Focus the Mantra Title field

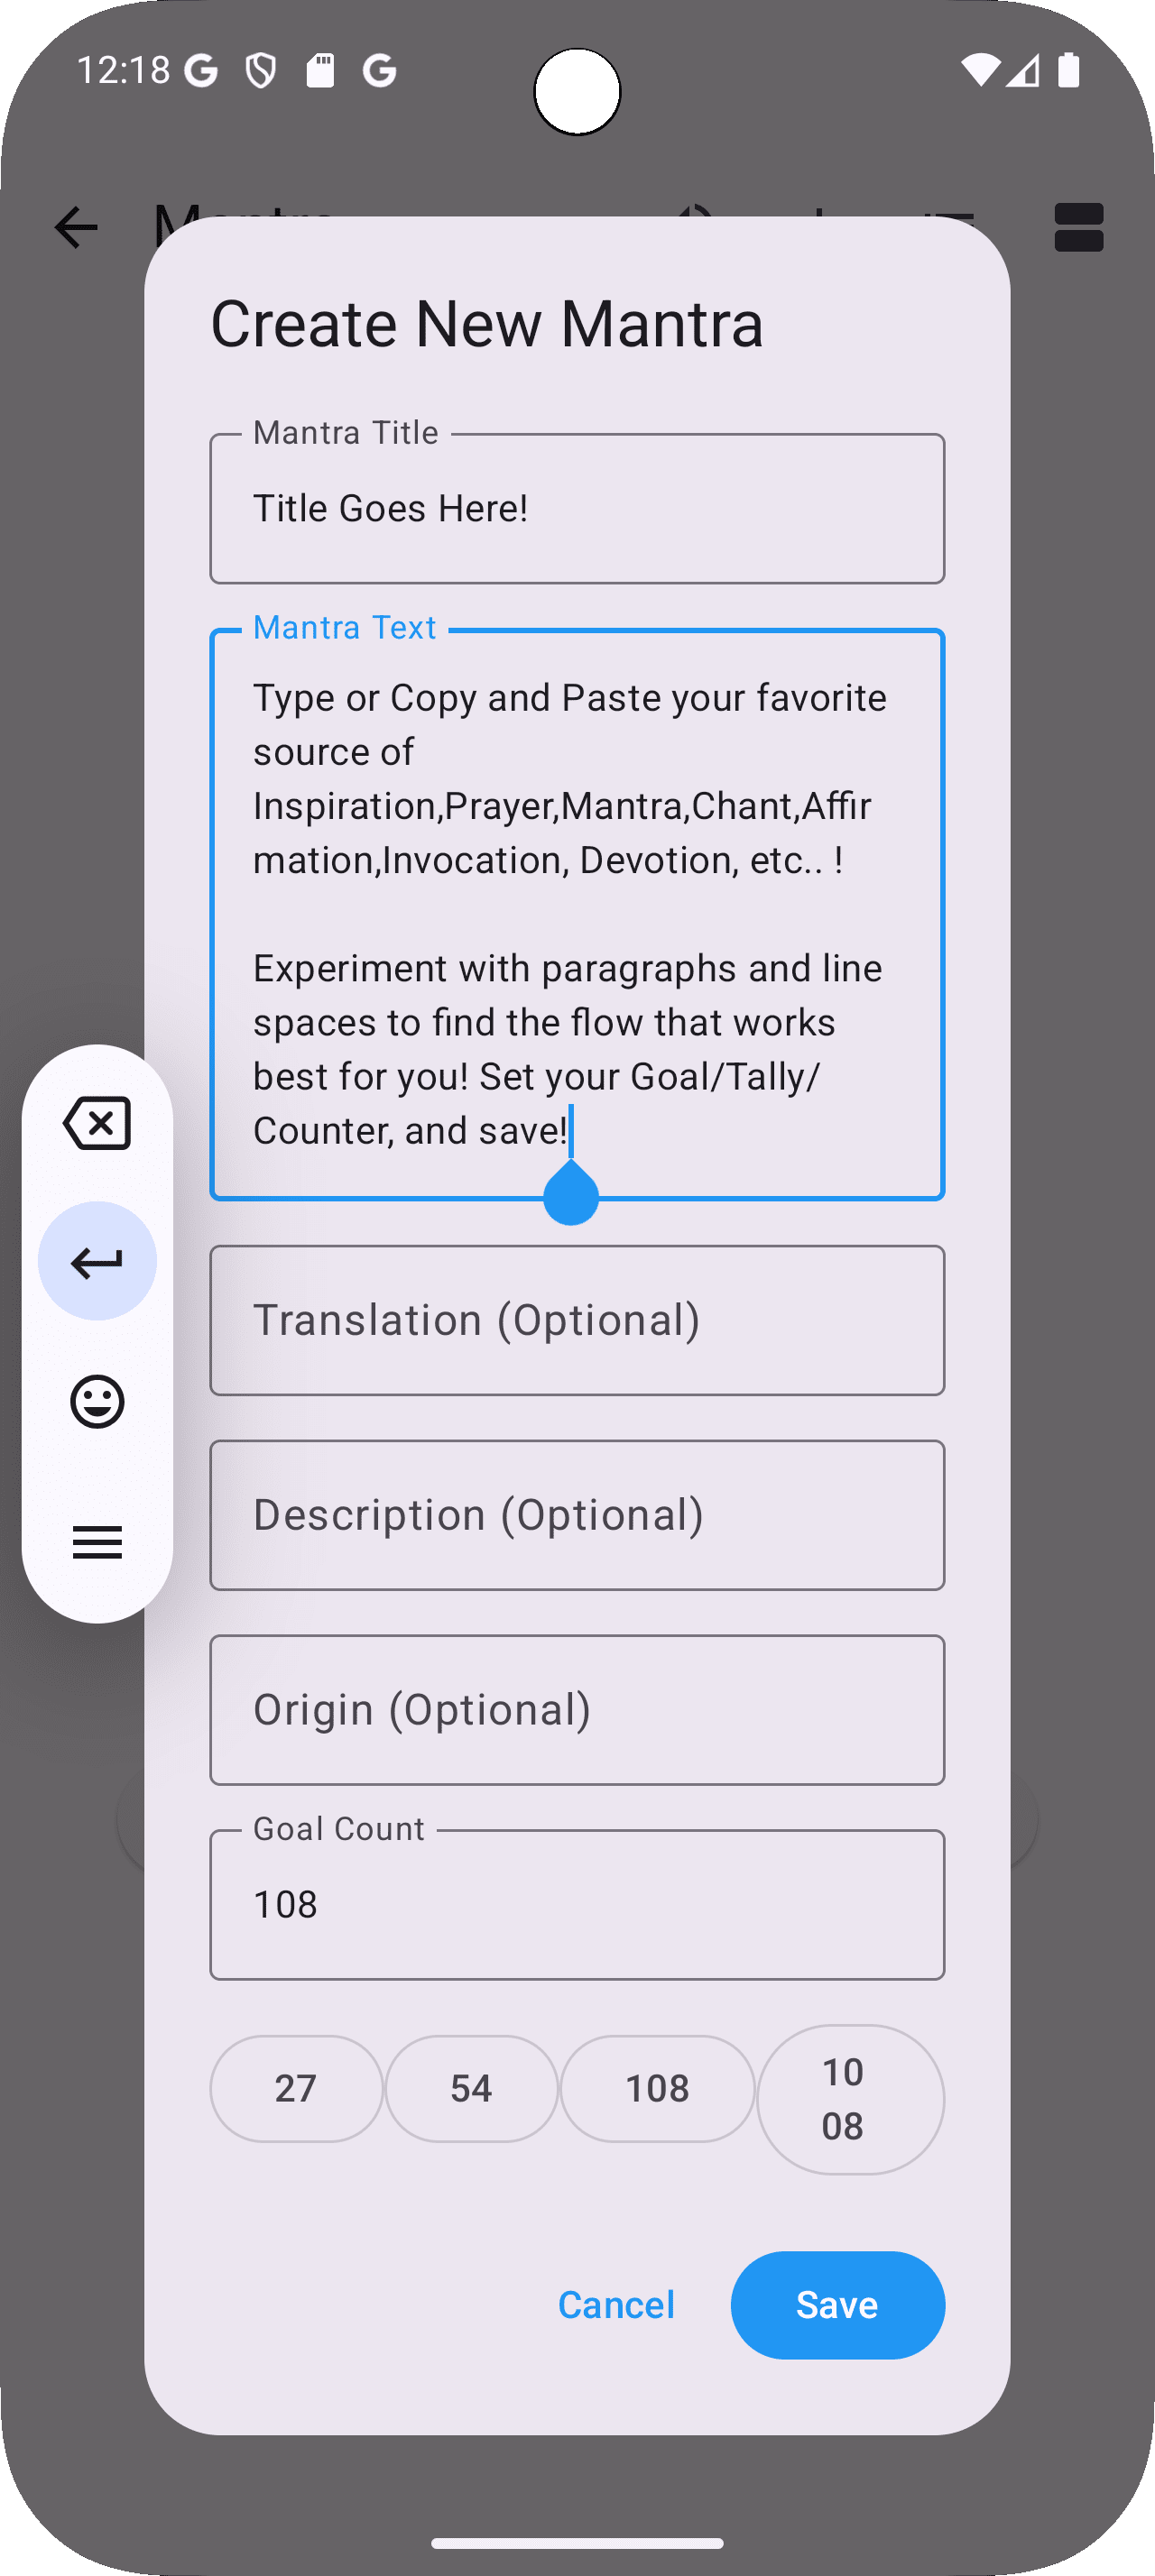[x=577, y=508]
